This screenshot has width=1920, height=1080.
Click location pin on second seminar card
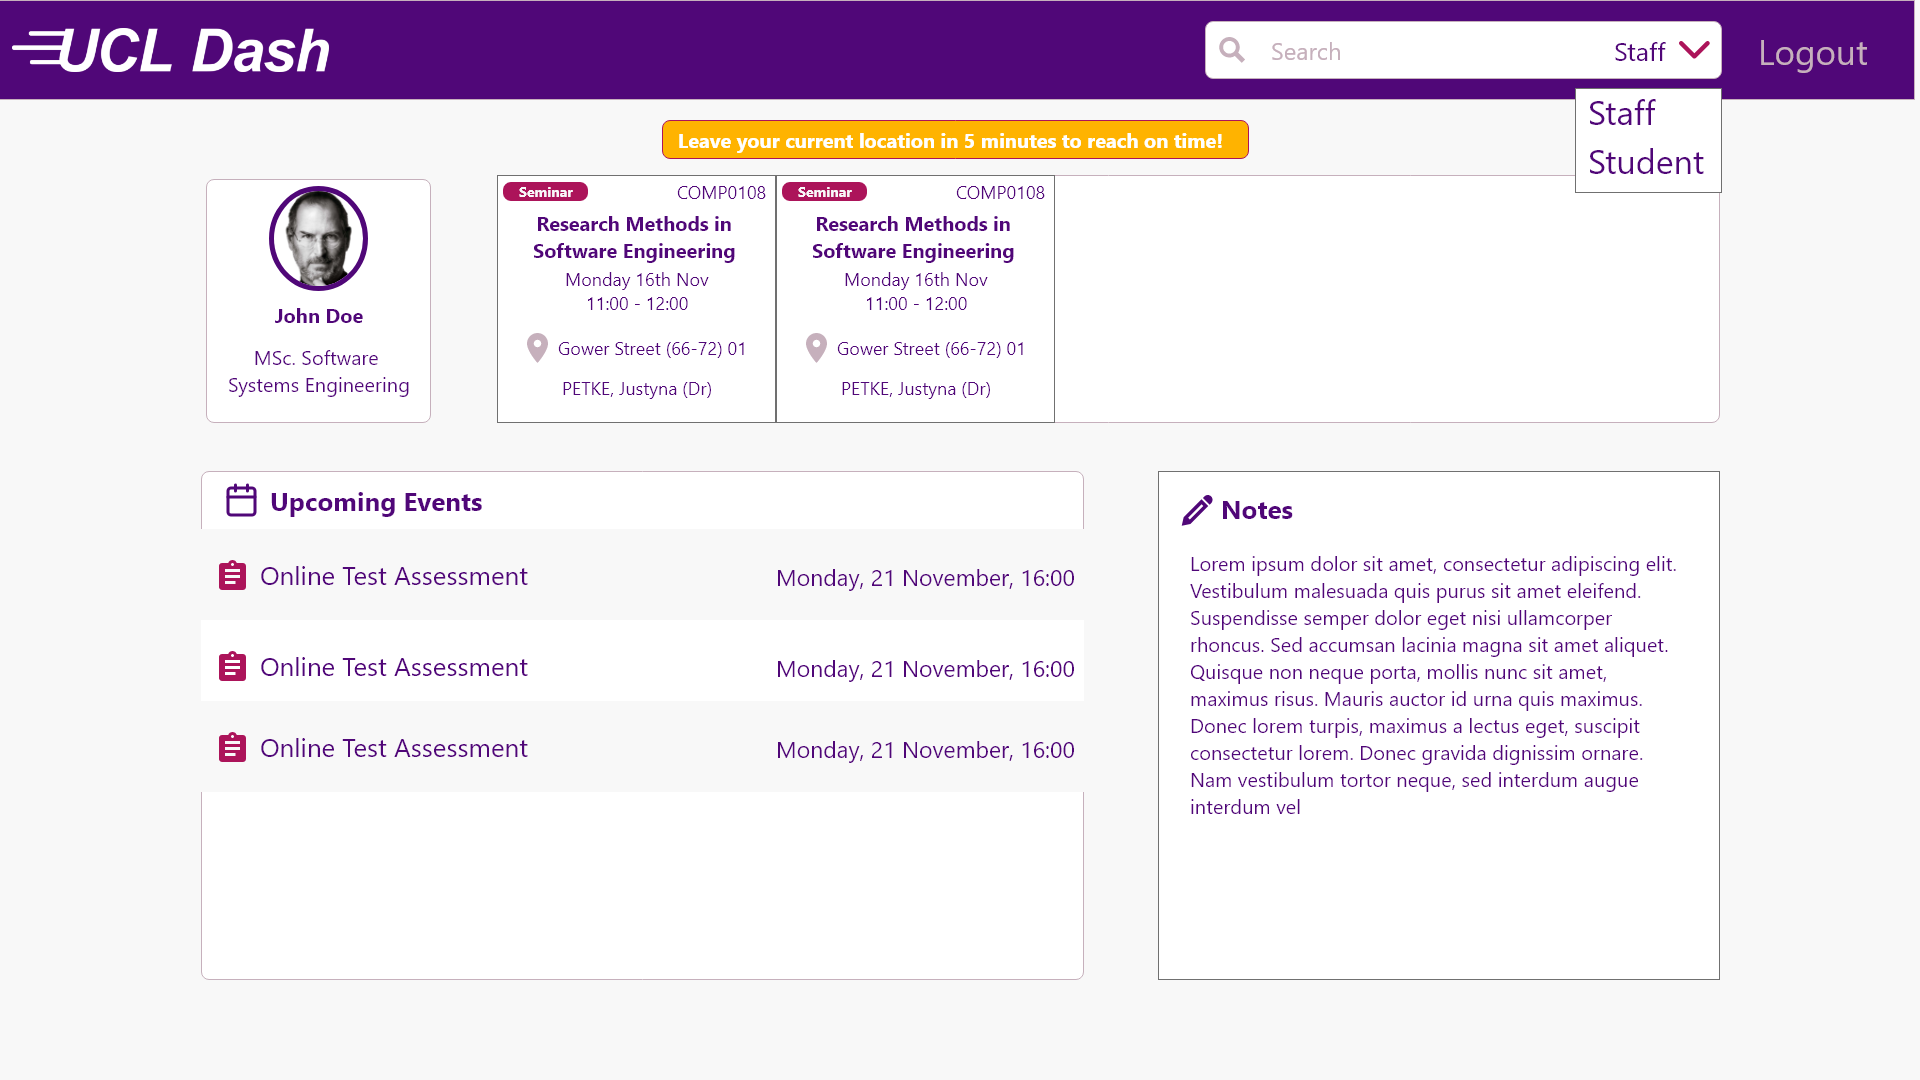coord(816,348)
